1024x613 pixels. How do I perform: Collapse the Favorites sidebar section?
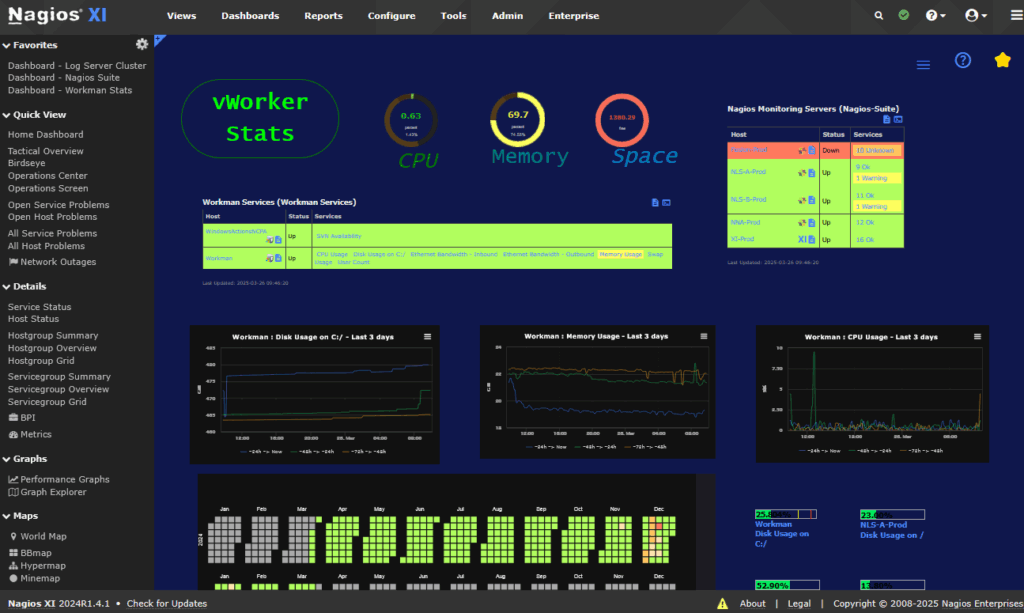[6, 45]
